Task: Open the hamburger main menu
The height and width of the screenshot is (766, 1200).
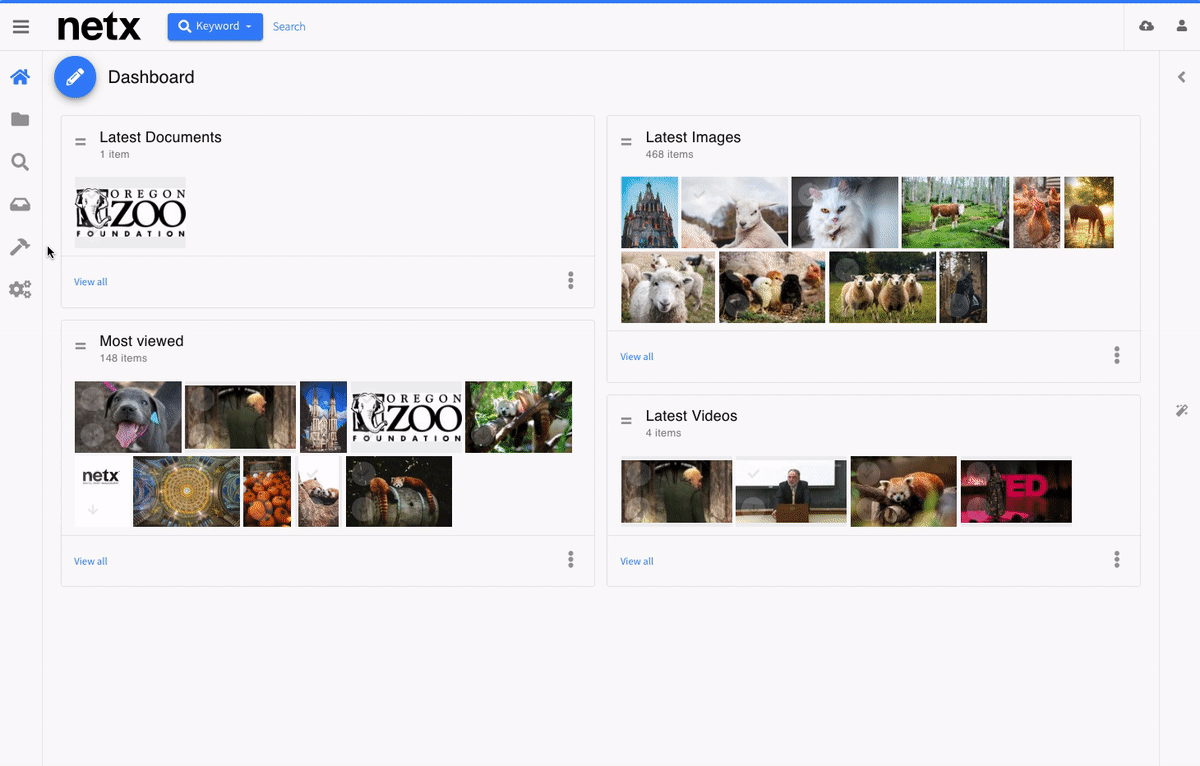Action: click(x=20, y=27)
